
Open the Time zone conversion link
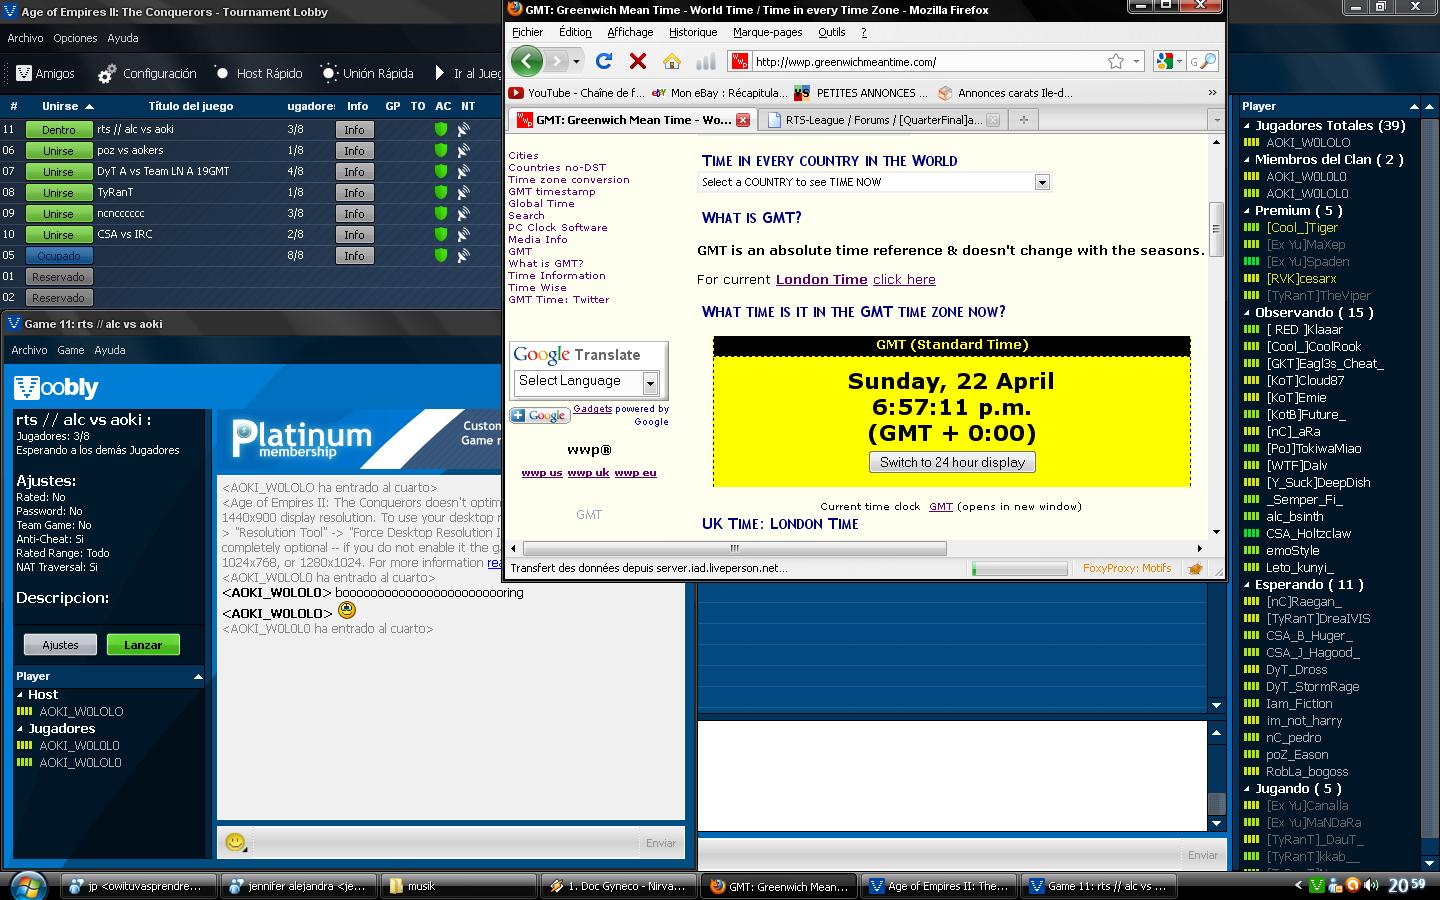[x=569, y=180]
